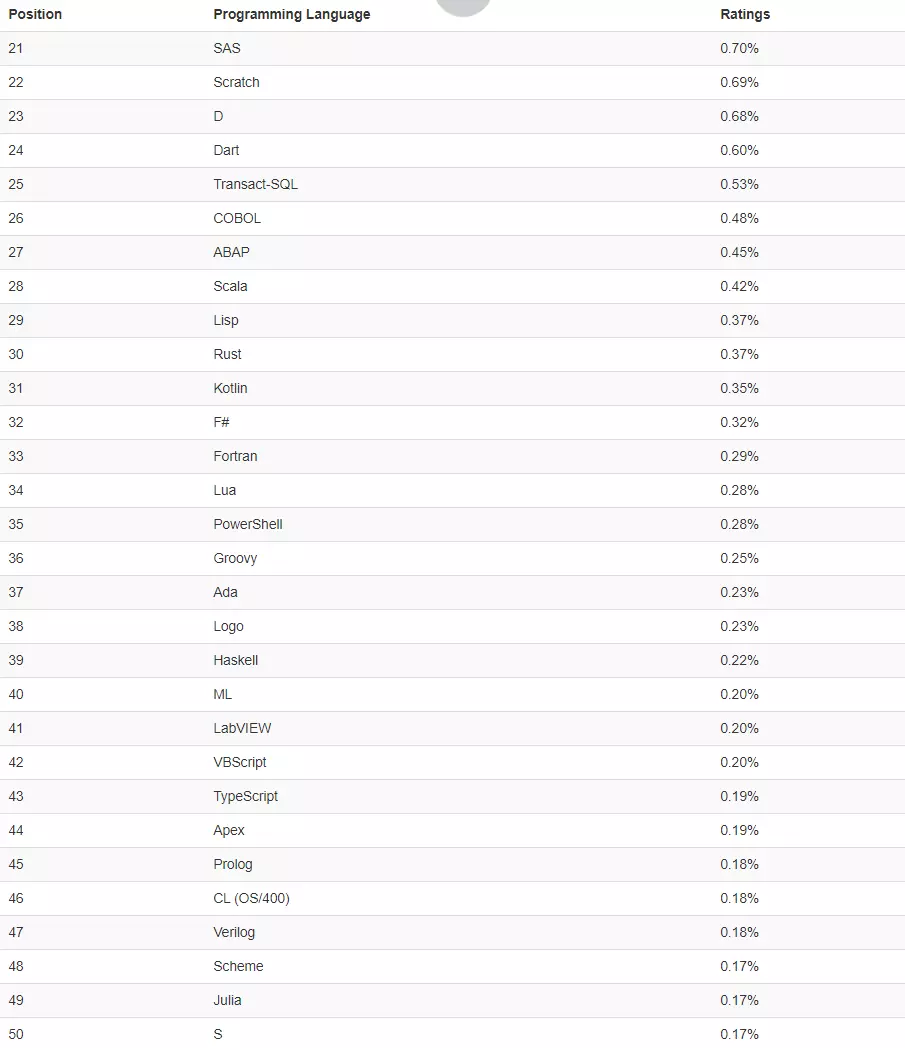Image resolution: width=905 pixels, height=1048 pixels.
Task: Select the F# language cell
Action: tap(221, 422)
